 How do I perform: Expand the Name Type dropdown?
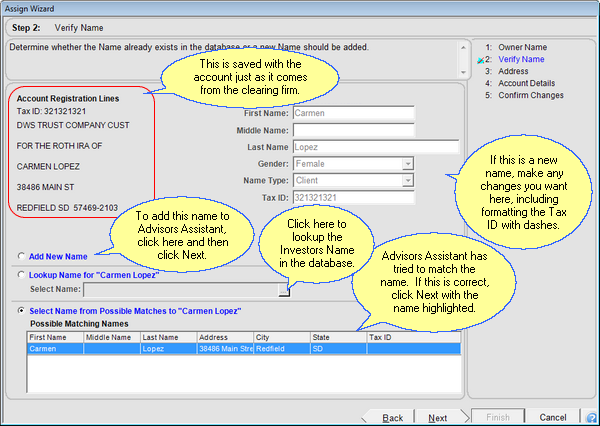pyautogui.click(x=407, y=181)
